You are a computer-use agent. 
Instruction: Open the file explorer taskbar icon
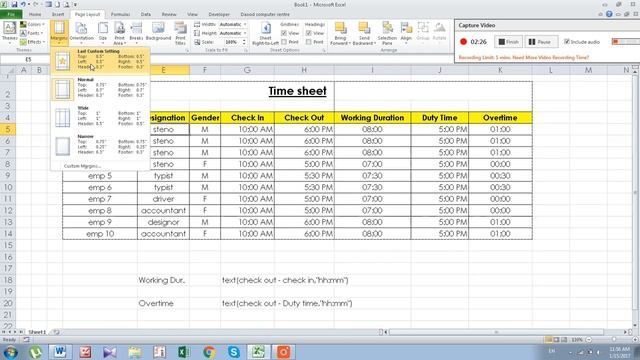135,352
